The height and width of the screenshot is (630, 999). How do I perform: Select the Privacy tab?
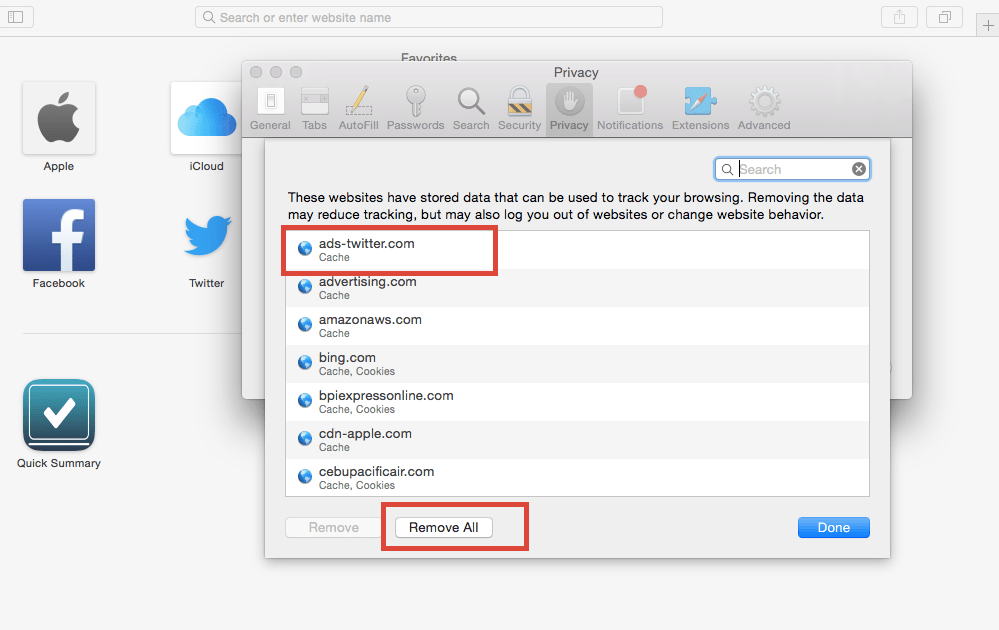[569, 108]
